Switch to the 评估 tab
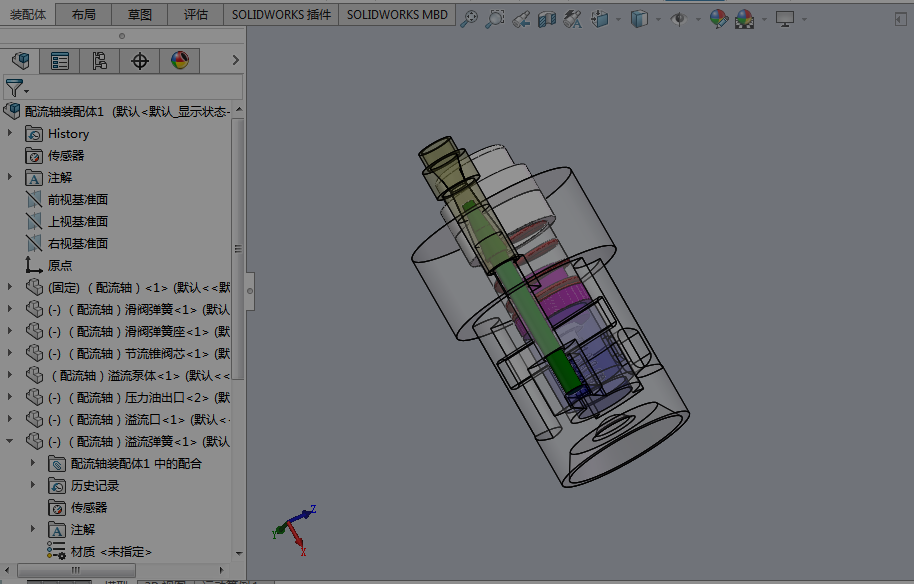Viewport: 914px width, 584px height. 195,15
